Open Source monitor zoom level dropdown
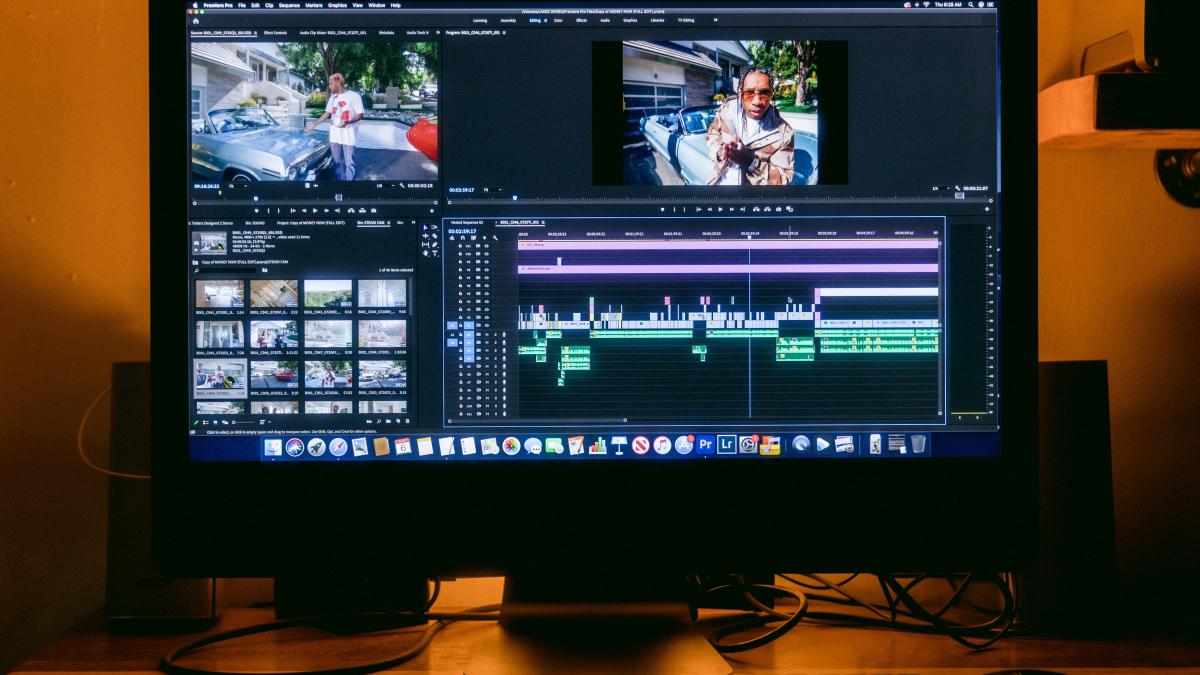The width and height of the screenshot is (1200, 675). tap(239, 185)
